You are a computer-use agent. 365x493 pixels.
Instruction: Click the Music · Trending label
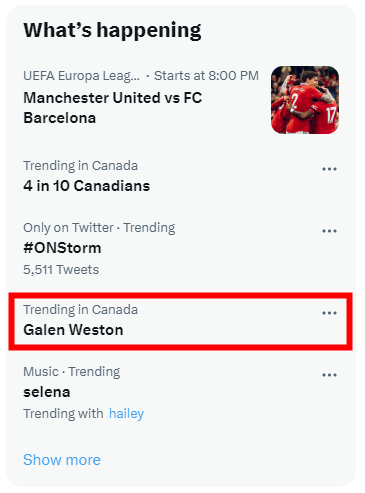coord(72,372)
